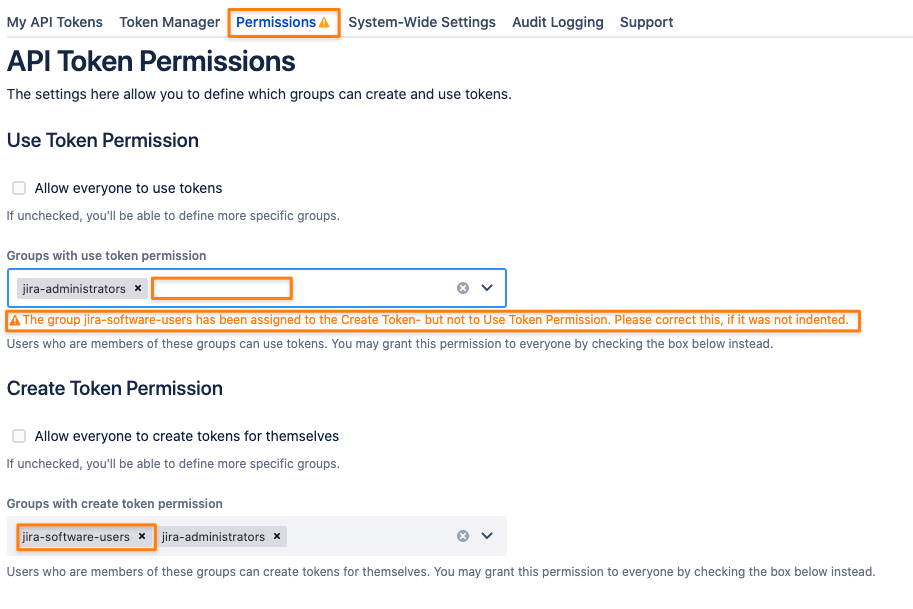Remove jira-administrators from create token groups

pyautogui.click(x=277, y=536)
